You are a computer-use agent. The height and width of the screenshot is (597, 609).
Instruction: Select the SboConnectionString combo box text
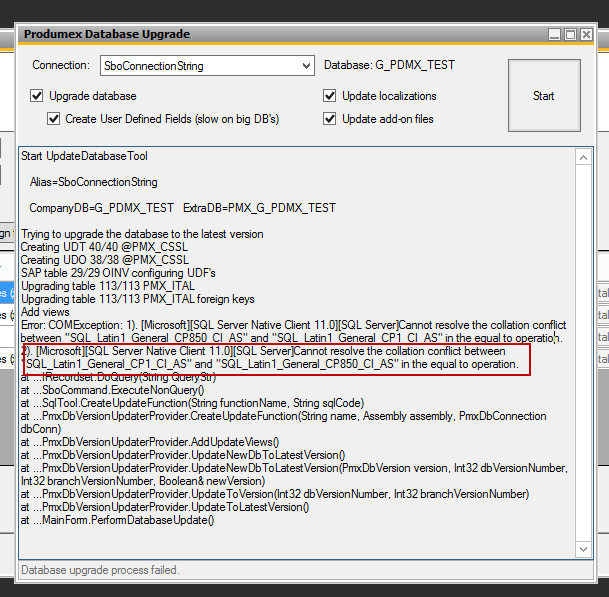(x=200, y=66)
